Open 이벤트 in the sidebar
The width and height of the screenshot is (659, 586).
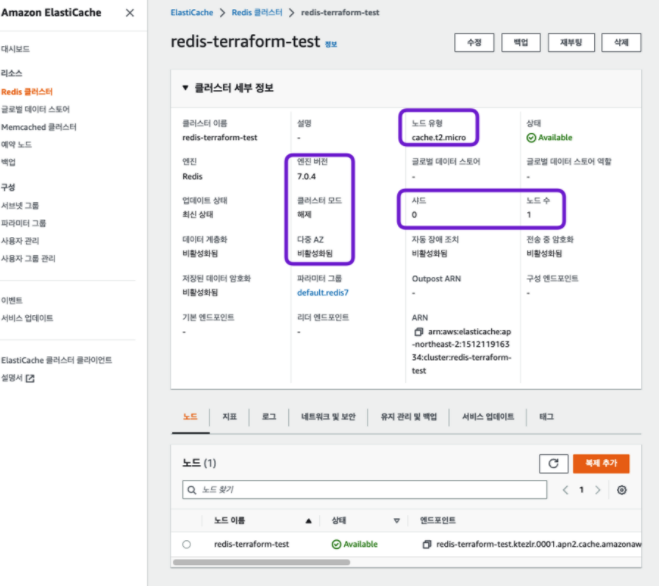point(12,301)
